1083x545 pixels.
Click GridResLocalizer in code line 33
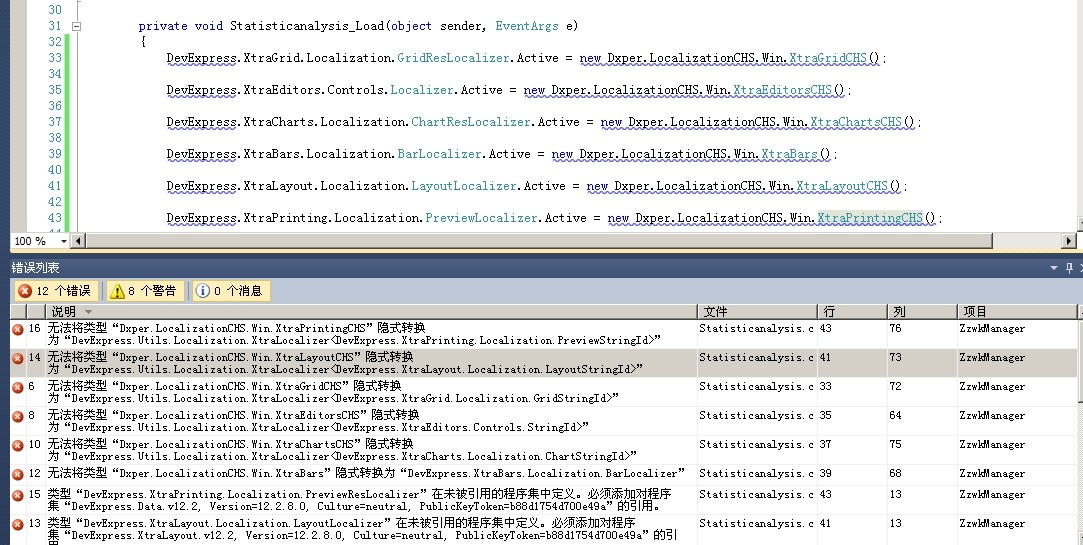pyautogui.click(x=453, y=58)
